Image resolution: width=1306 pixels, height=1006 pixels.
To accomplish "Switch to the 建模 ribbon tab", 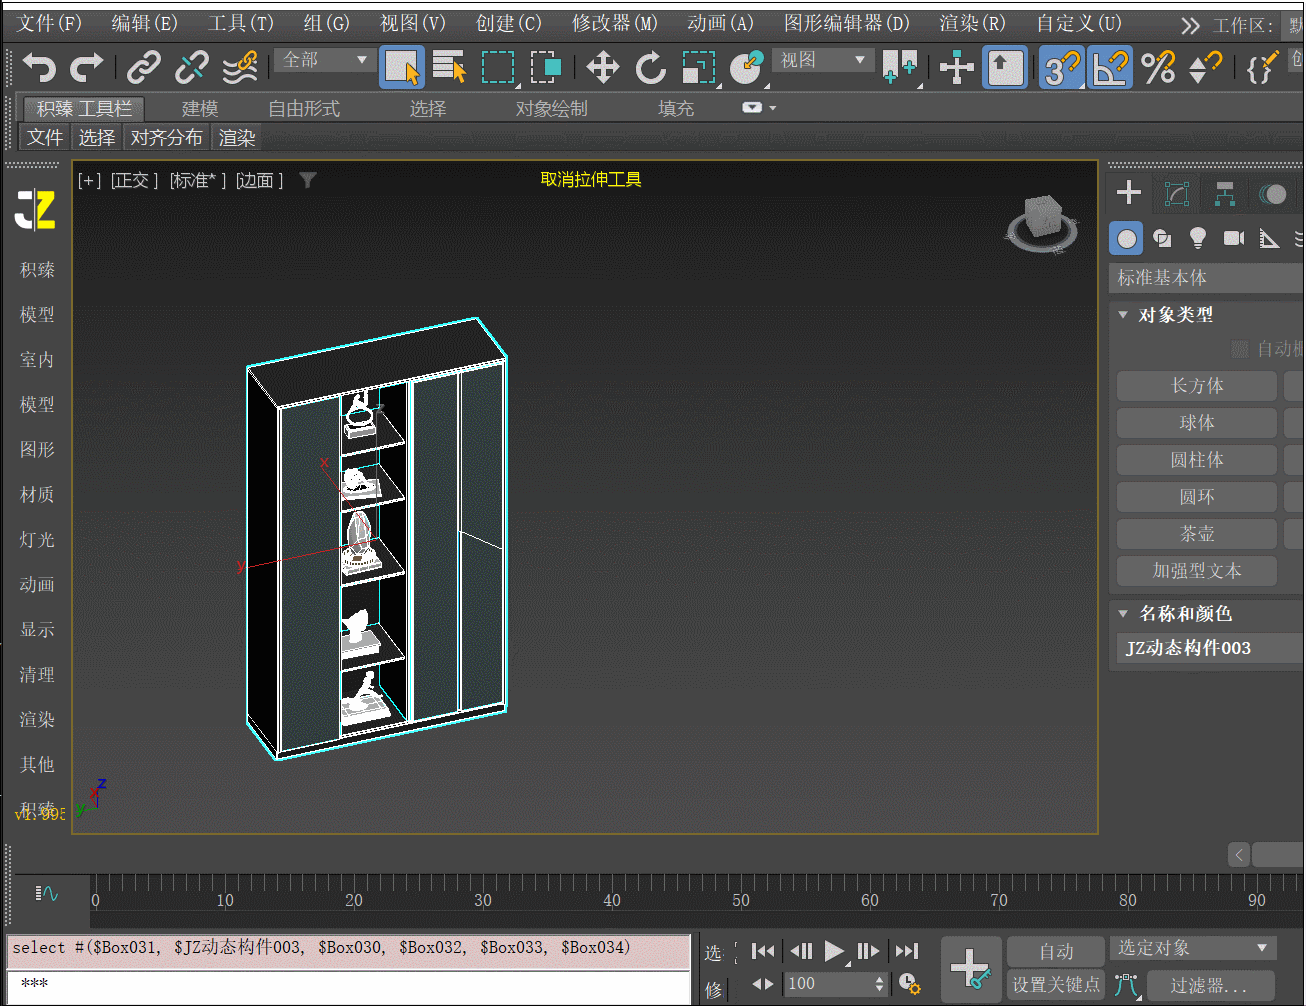I will [200, 108].
